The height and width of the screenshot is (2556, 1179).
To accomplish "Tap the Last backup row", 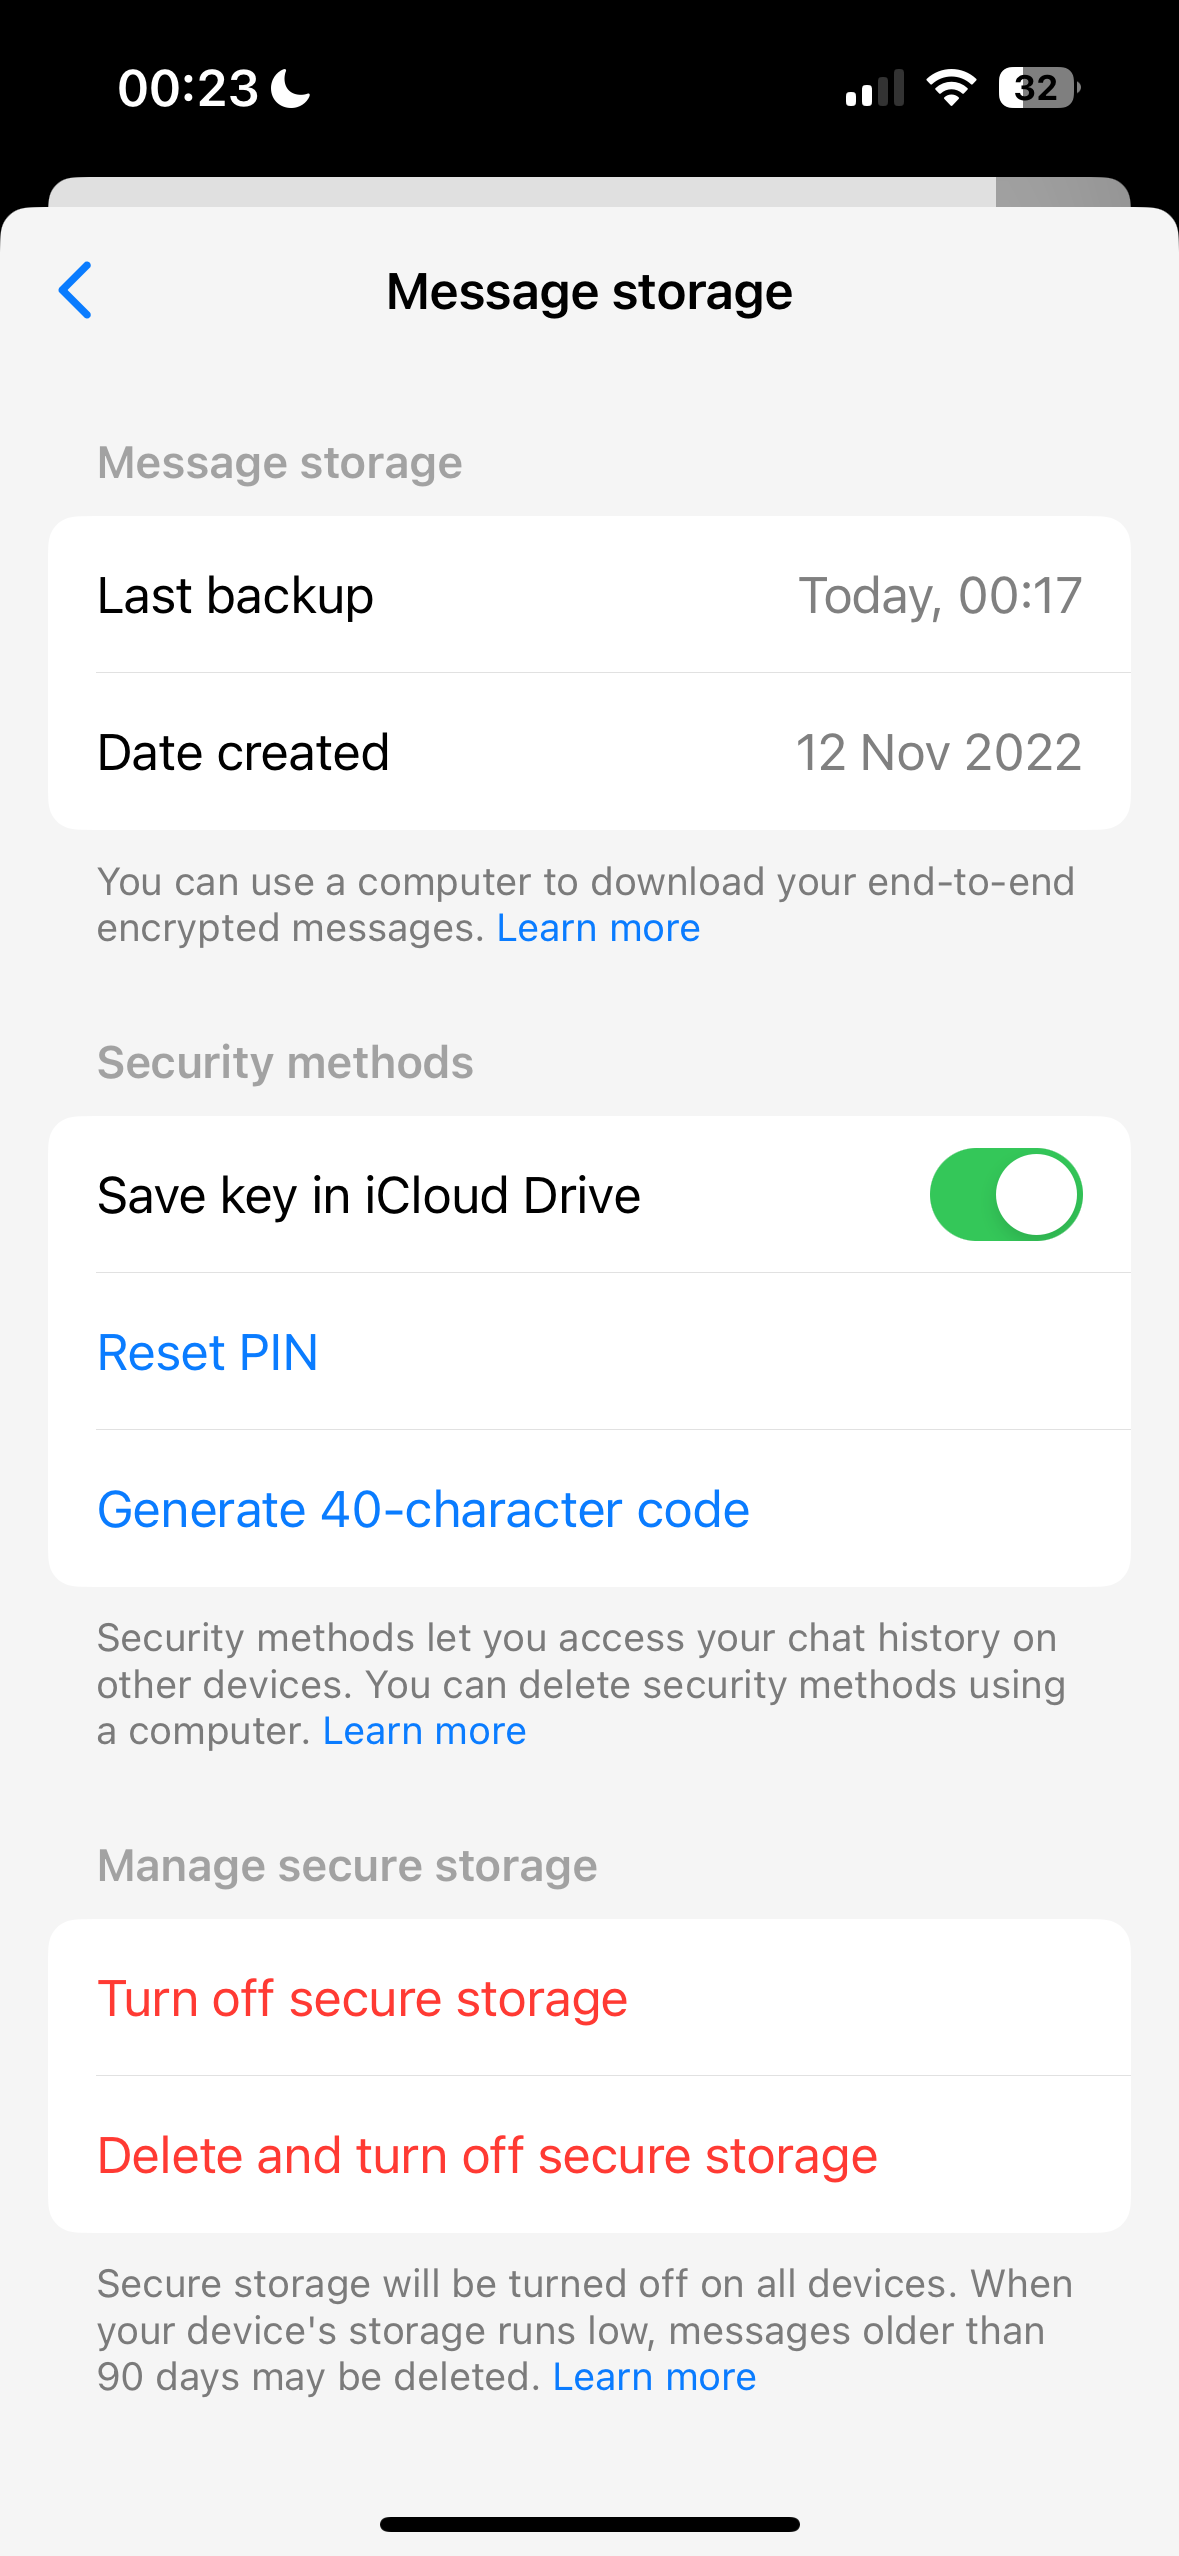I will point(589,595).
